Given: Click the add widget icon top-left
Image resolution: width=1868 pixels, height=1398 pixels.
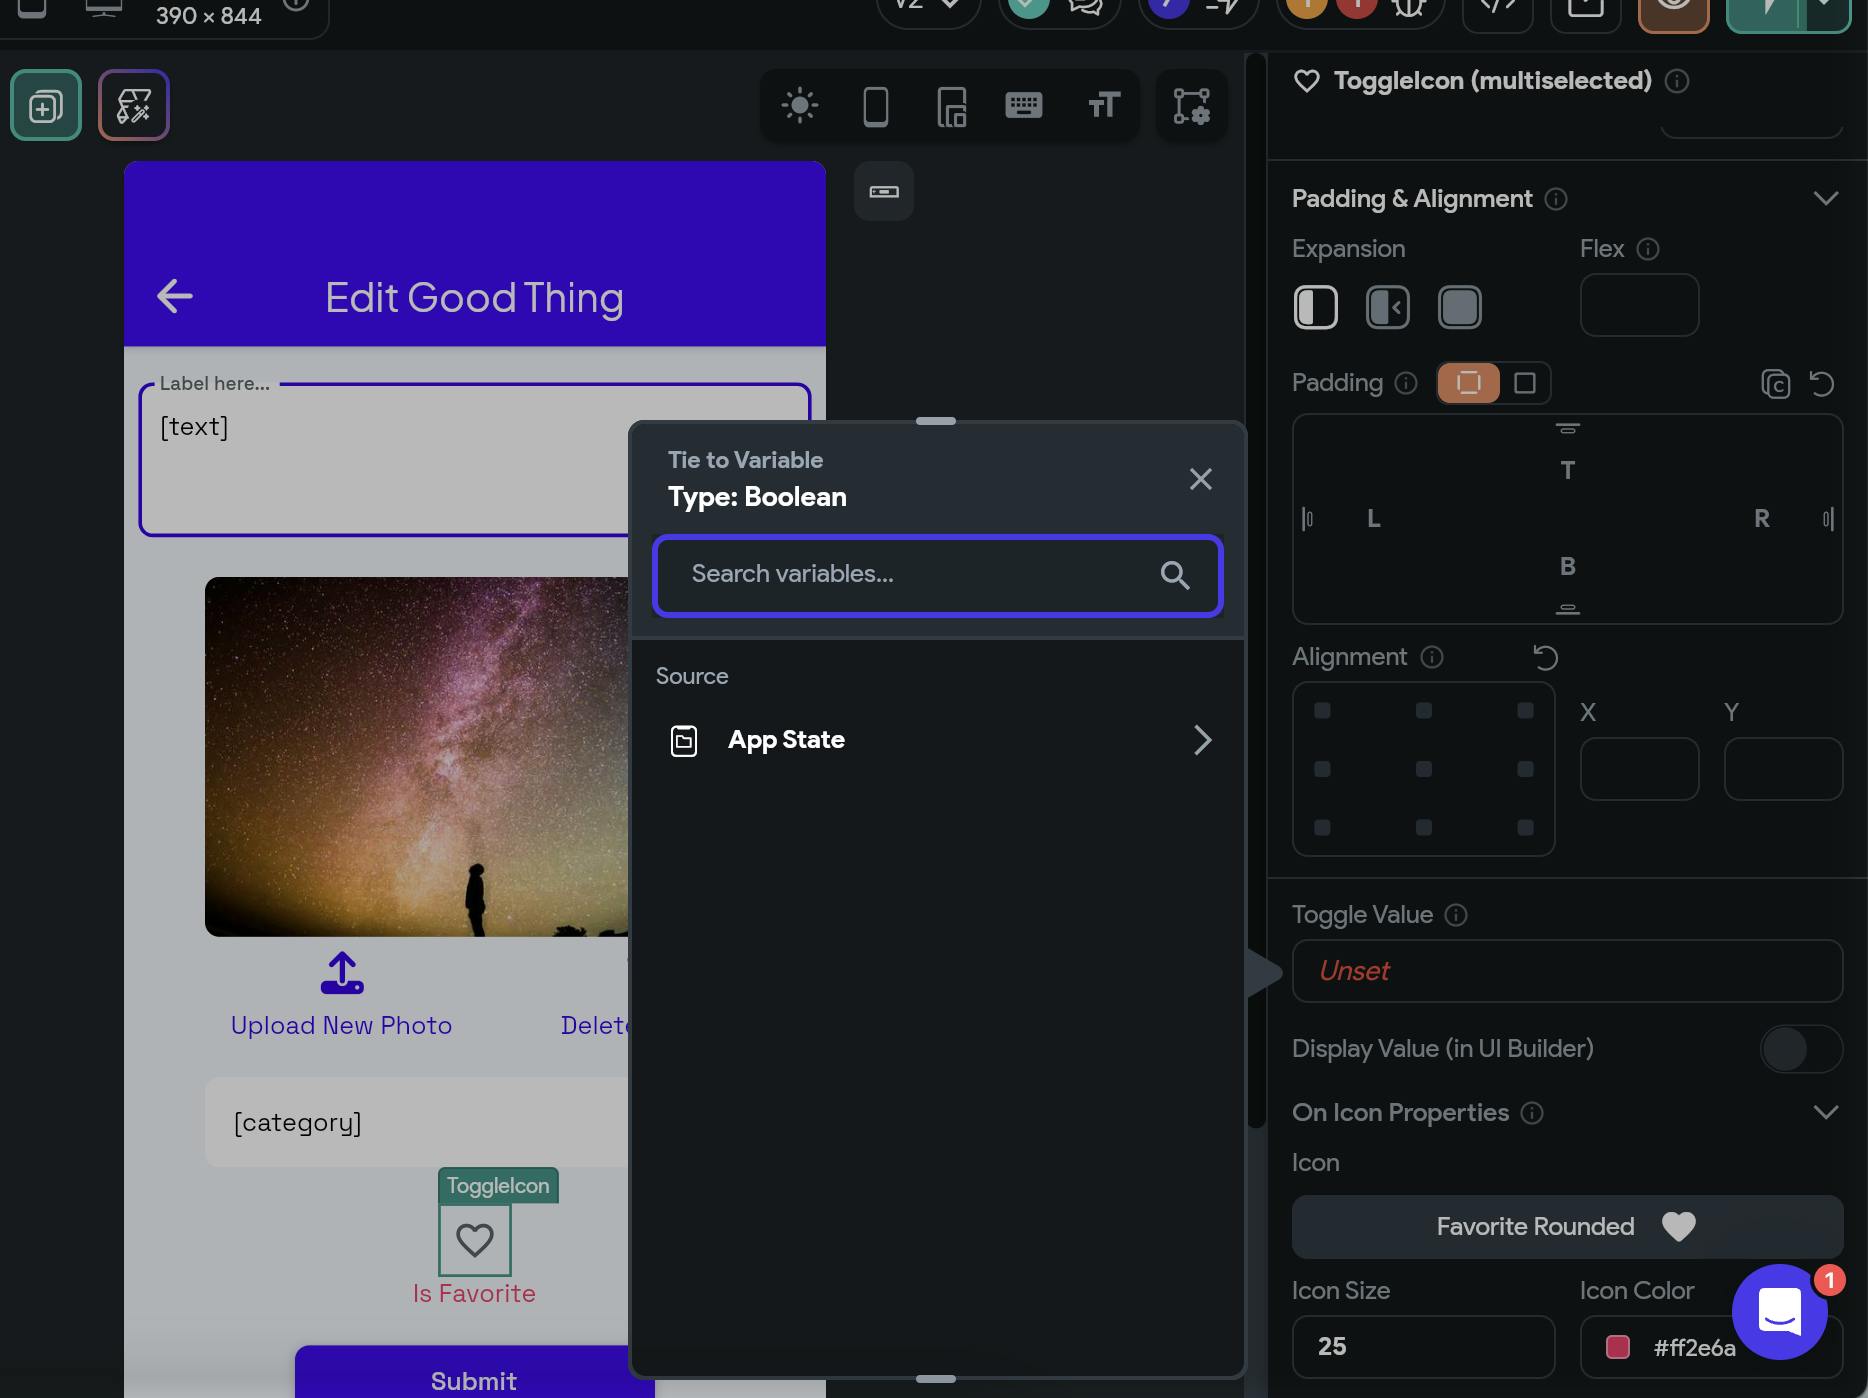Looking at the screenshot, I should pyautogui.click(x=46, y=105).
